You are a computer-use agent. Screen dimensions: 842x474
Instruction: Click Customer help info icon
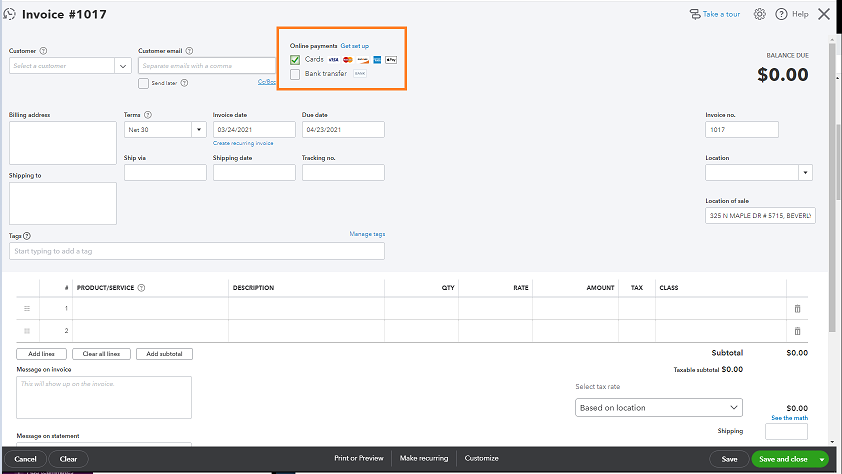click(x=43, y=51)
